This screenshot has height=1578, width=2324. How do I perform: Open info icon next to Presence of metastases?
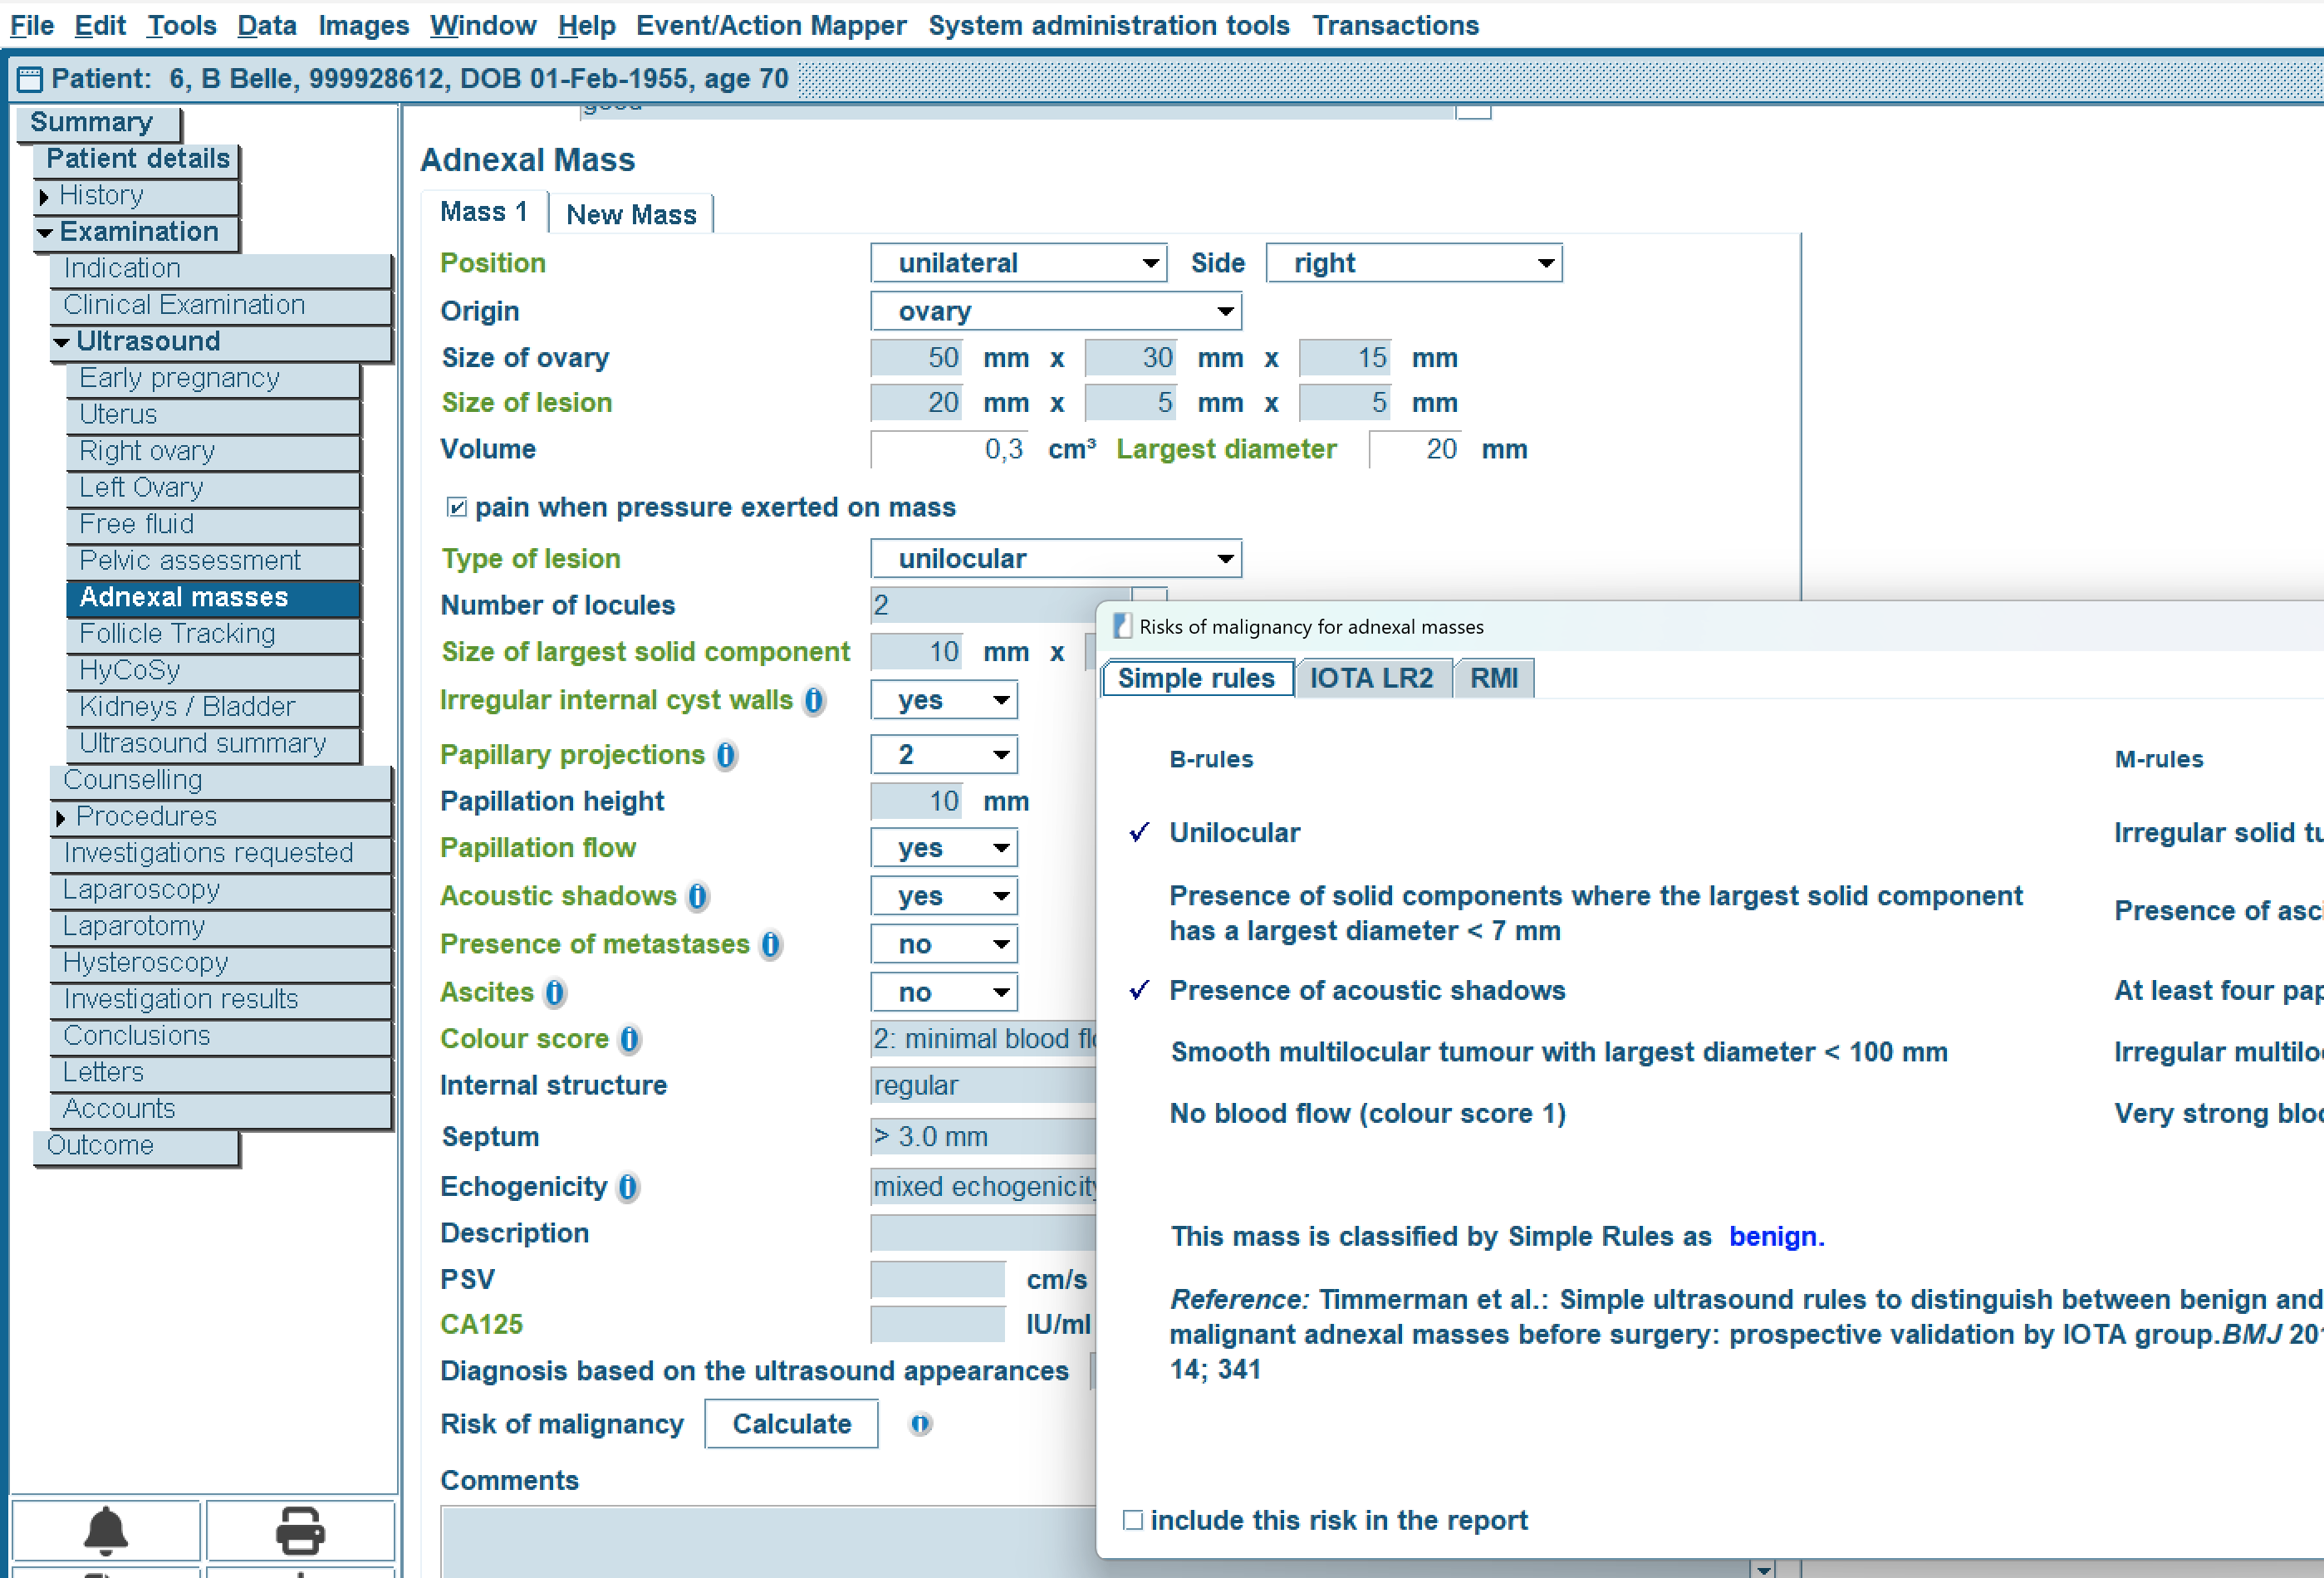770,944
